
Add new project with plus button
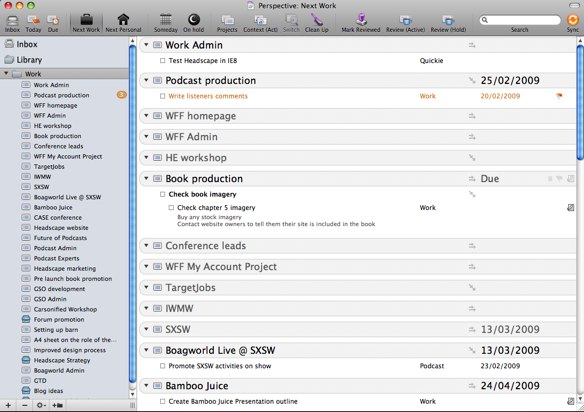click(8, 405)
